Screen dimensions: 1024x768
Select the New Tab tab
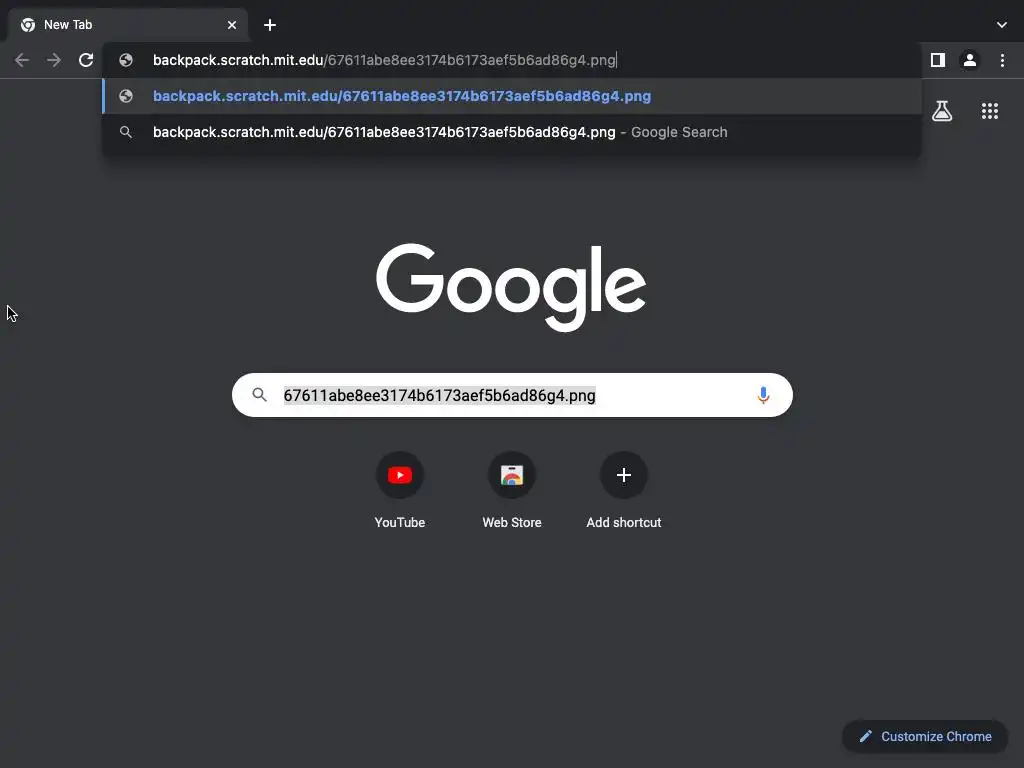(x=128, y=25)
